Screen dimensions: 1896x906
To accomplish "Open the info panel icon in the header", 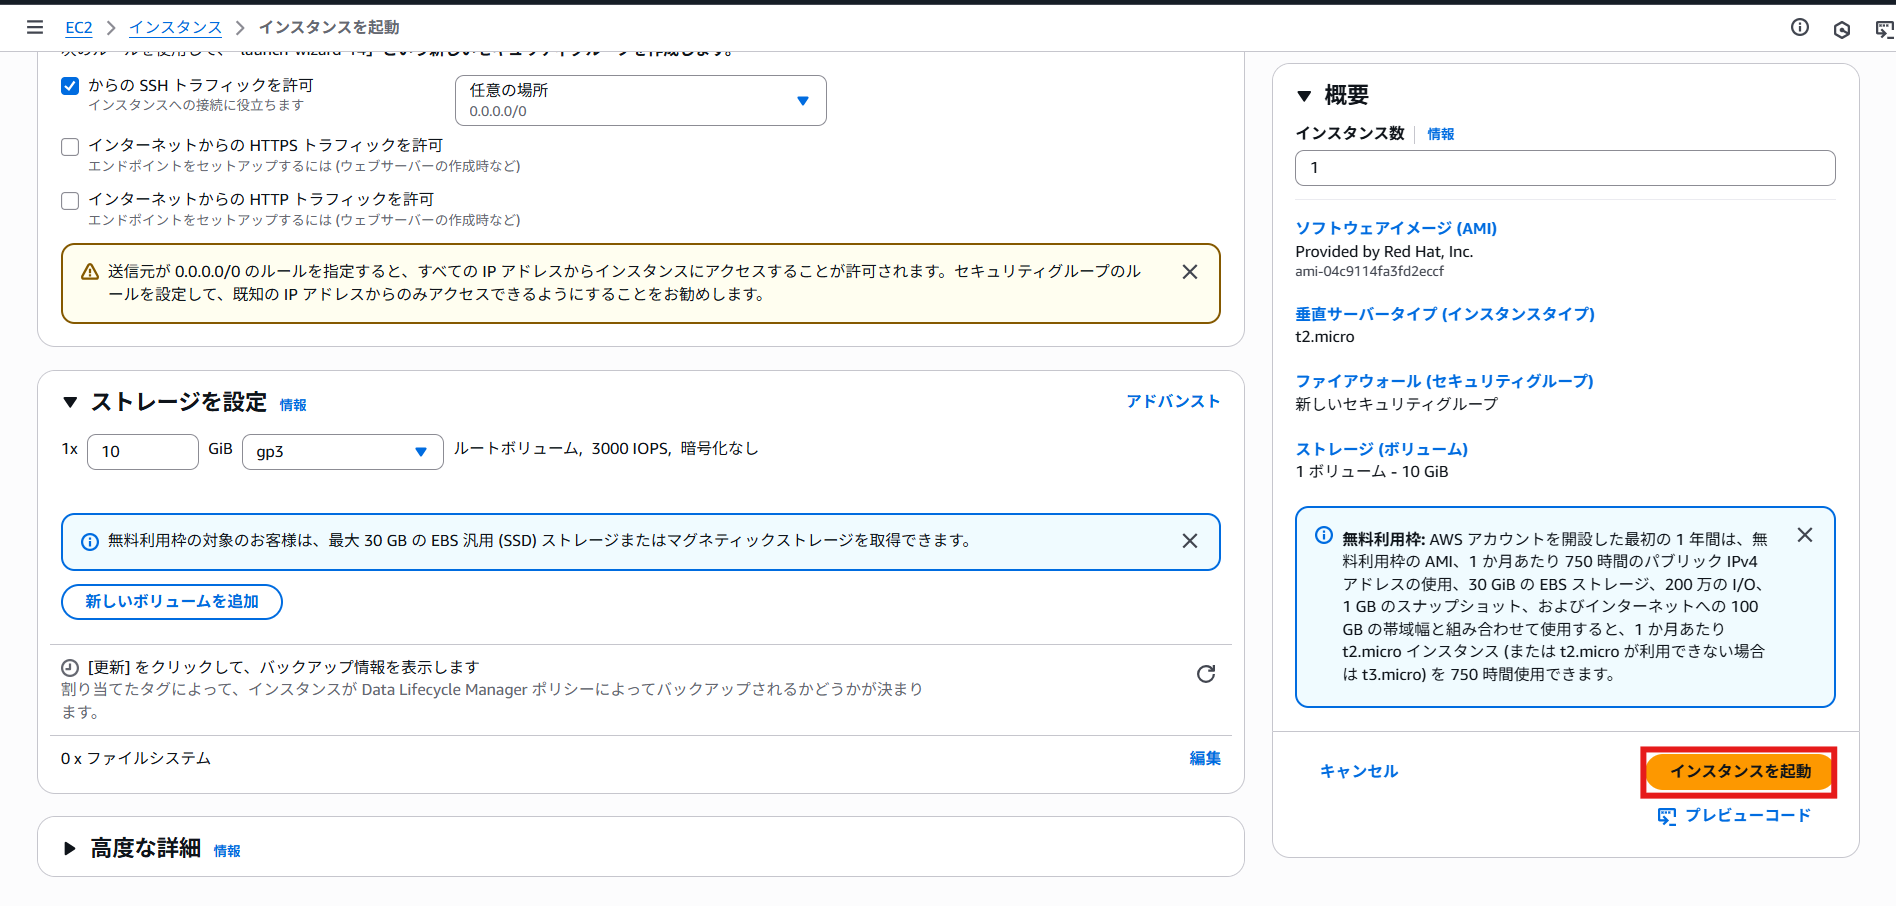I will point(1800,27).
